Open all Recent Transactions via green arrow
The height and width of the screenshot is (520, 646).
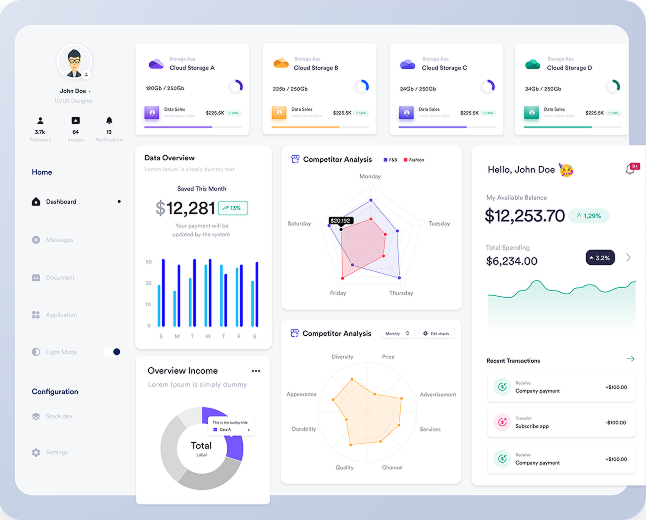pos(630,359)
